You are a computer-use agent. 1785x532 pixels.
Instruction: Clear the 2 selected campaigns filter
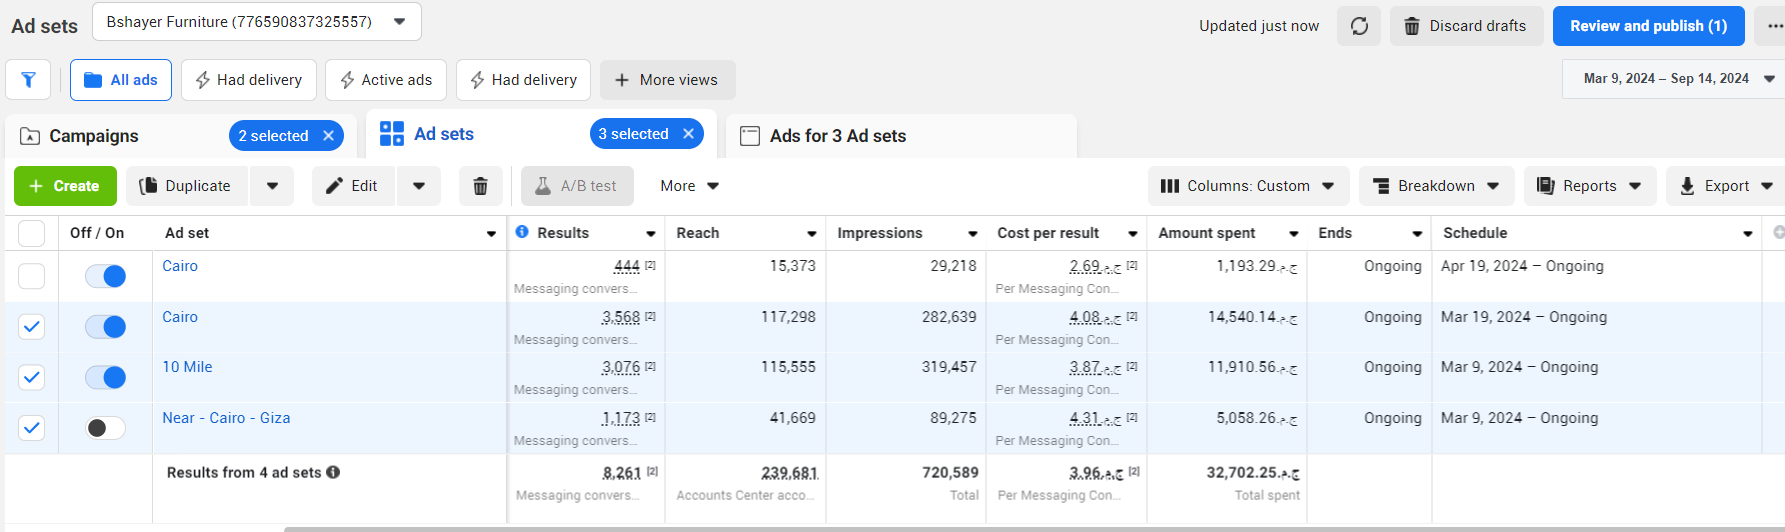[328, 136]
